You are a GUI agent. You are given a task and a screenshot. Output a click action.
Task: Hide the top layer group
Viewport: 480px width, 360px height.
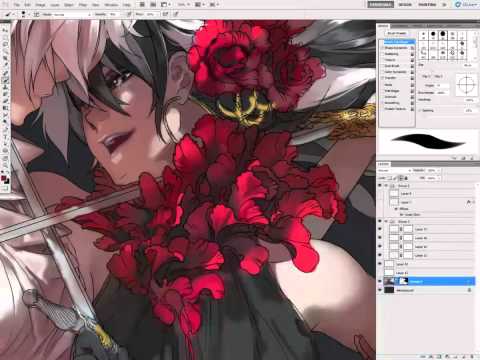pos(380,186)
